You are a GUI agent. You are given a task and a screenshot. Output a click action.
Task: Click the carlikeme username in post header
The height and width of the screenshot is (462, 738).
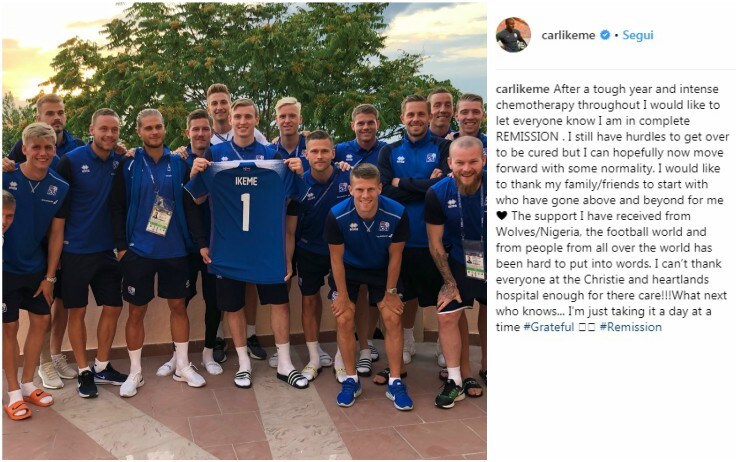[x=568, y=35]
